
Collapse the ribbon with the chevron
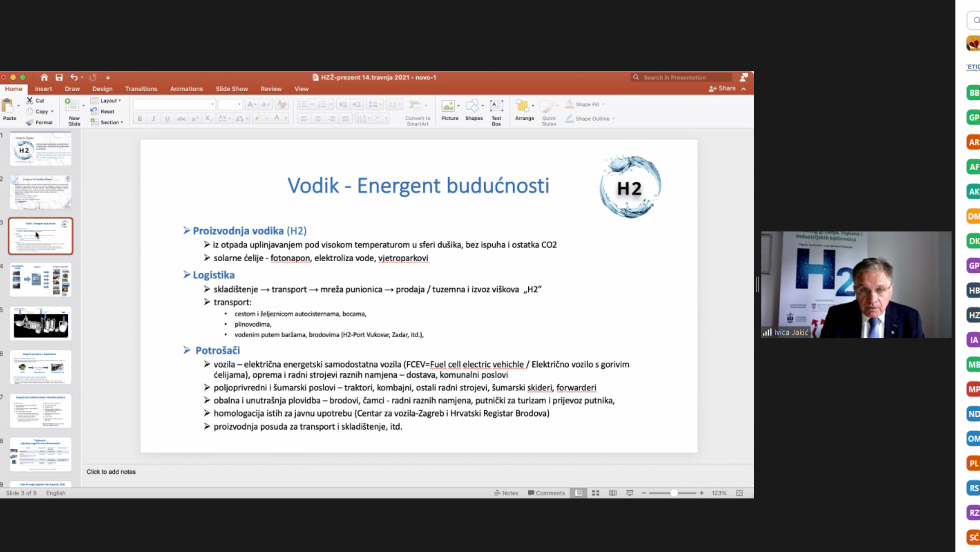[744, 89]
